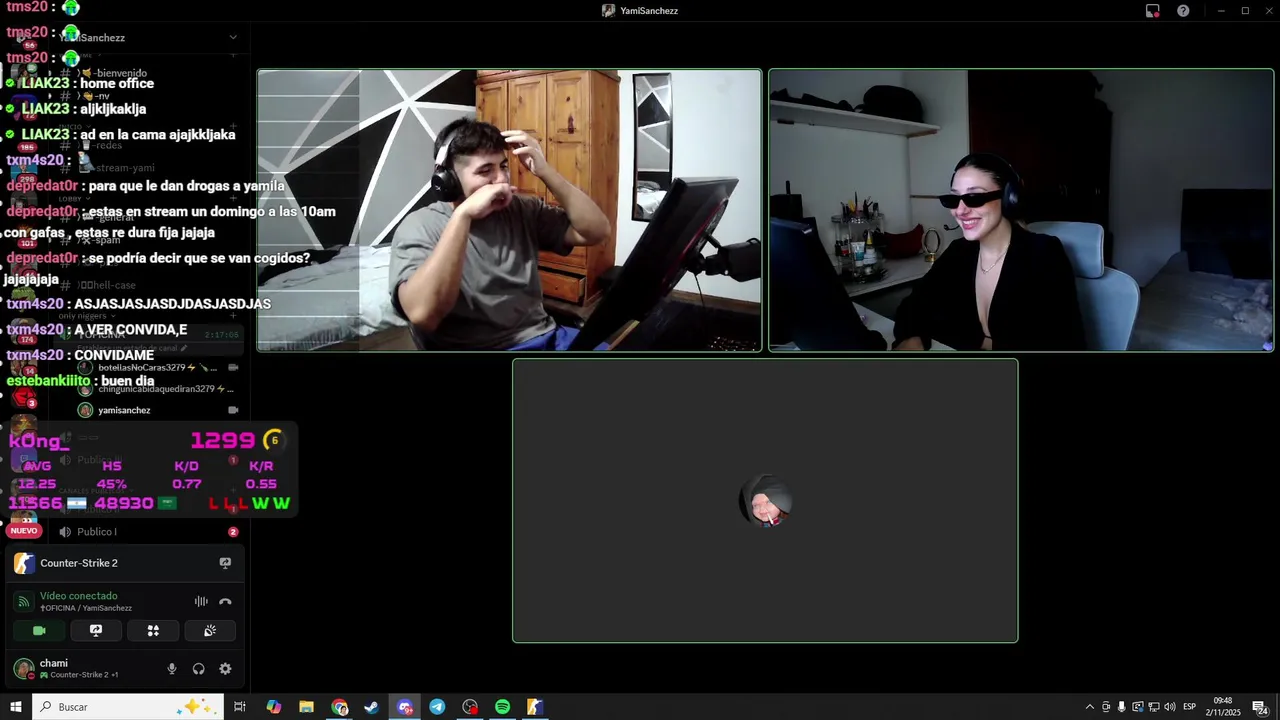Image resolution: width=1280 pixels, height=720 pixels.
Task: Open the OFICINA / YamiSanchezz channel link
Action: (x=86, y=608)
